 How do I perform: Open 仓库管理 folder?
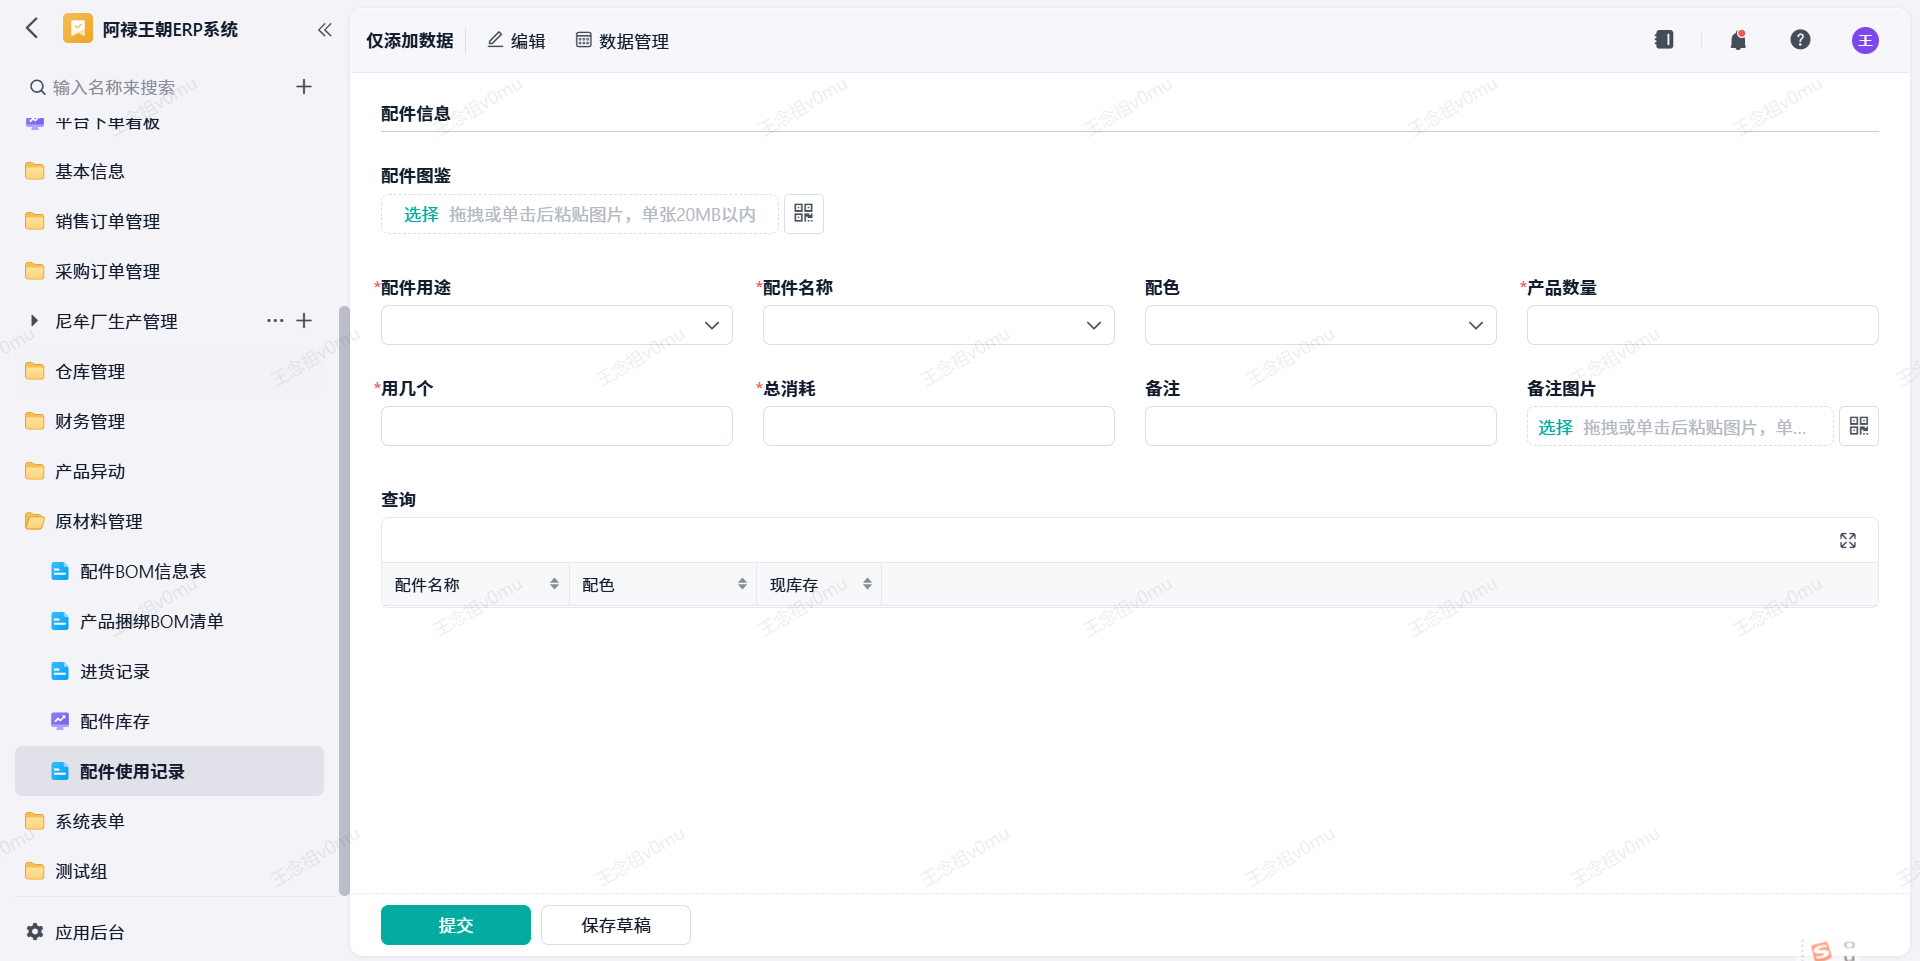click(170, 371)
